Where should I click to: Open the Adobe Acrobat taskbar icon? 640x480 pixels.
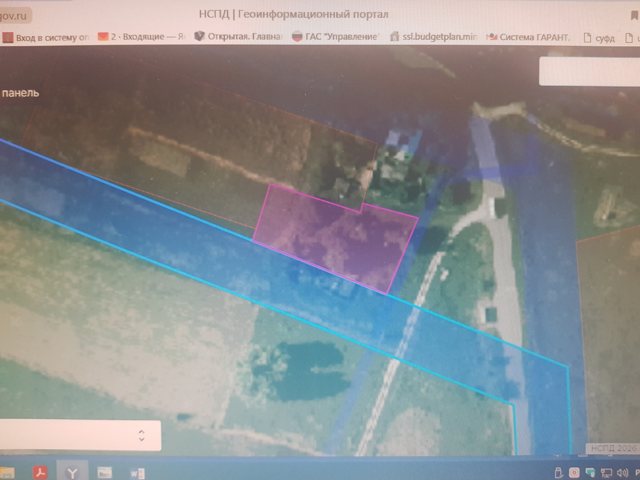click(x=40, y=472)
